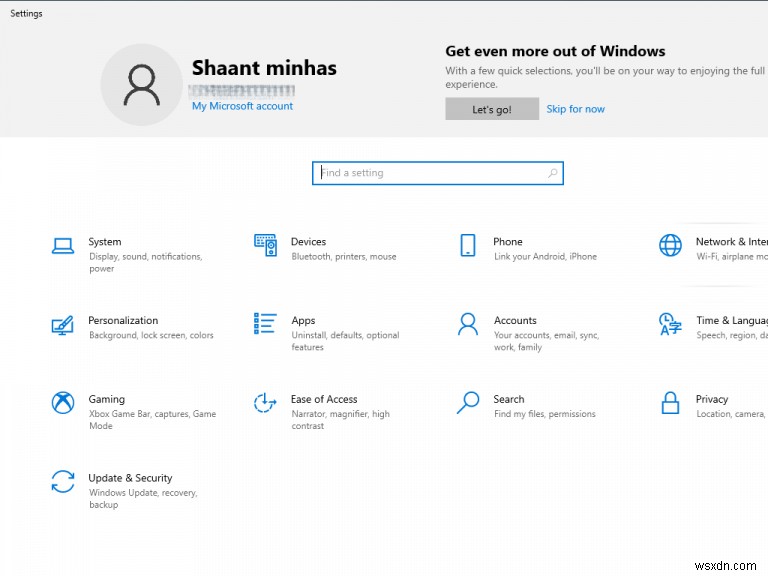Click 'Windows Update, recovery, backup' description
The image size is (768, 576).
143,499
